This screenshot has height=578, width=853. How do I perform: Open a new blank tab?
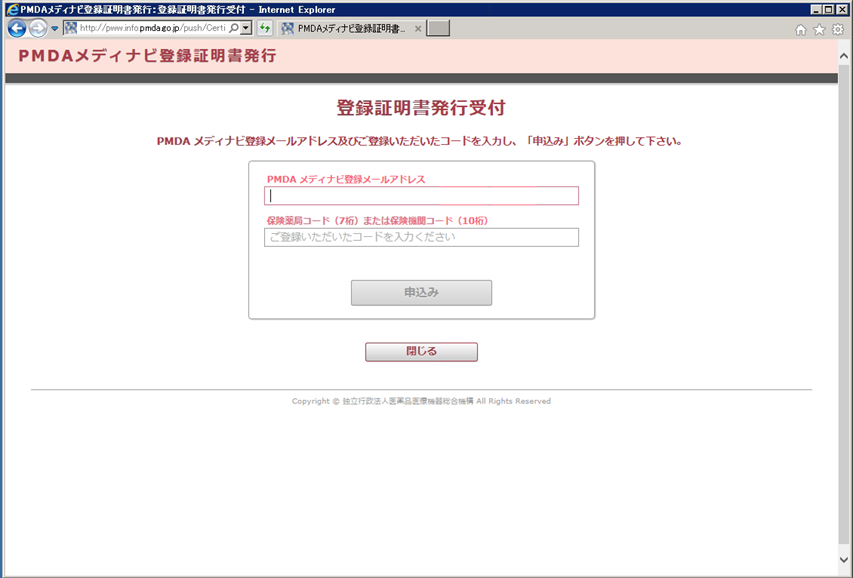pos(438,28)
